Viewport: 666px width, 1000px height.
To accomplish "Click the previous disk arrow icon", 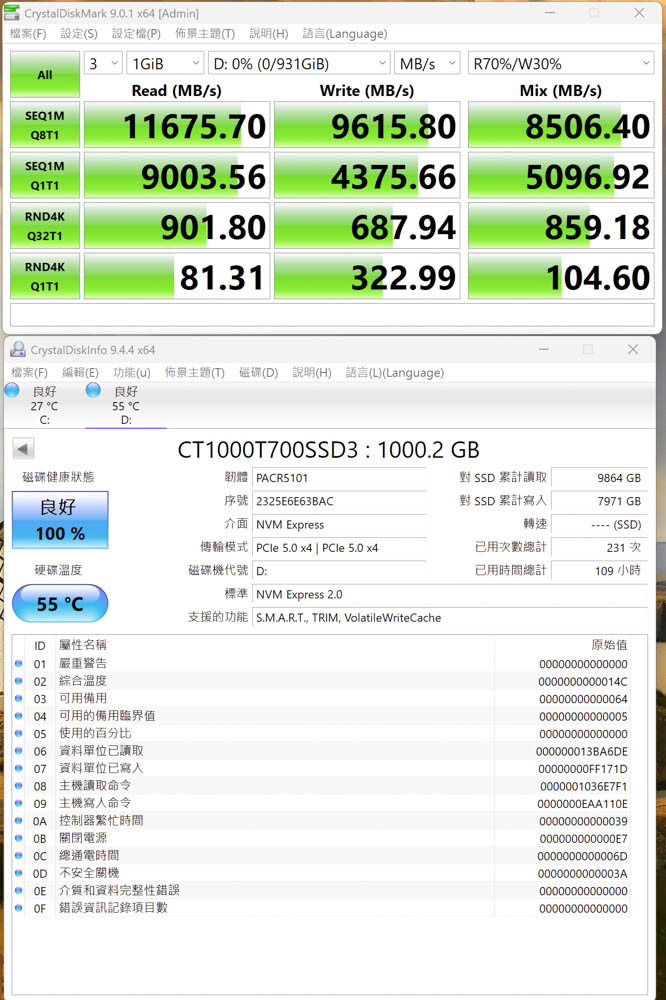I will click(23, 449).
